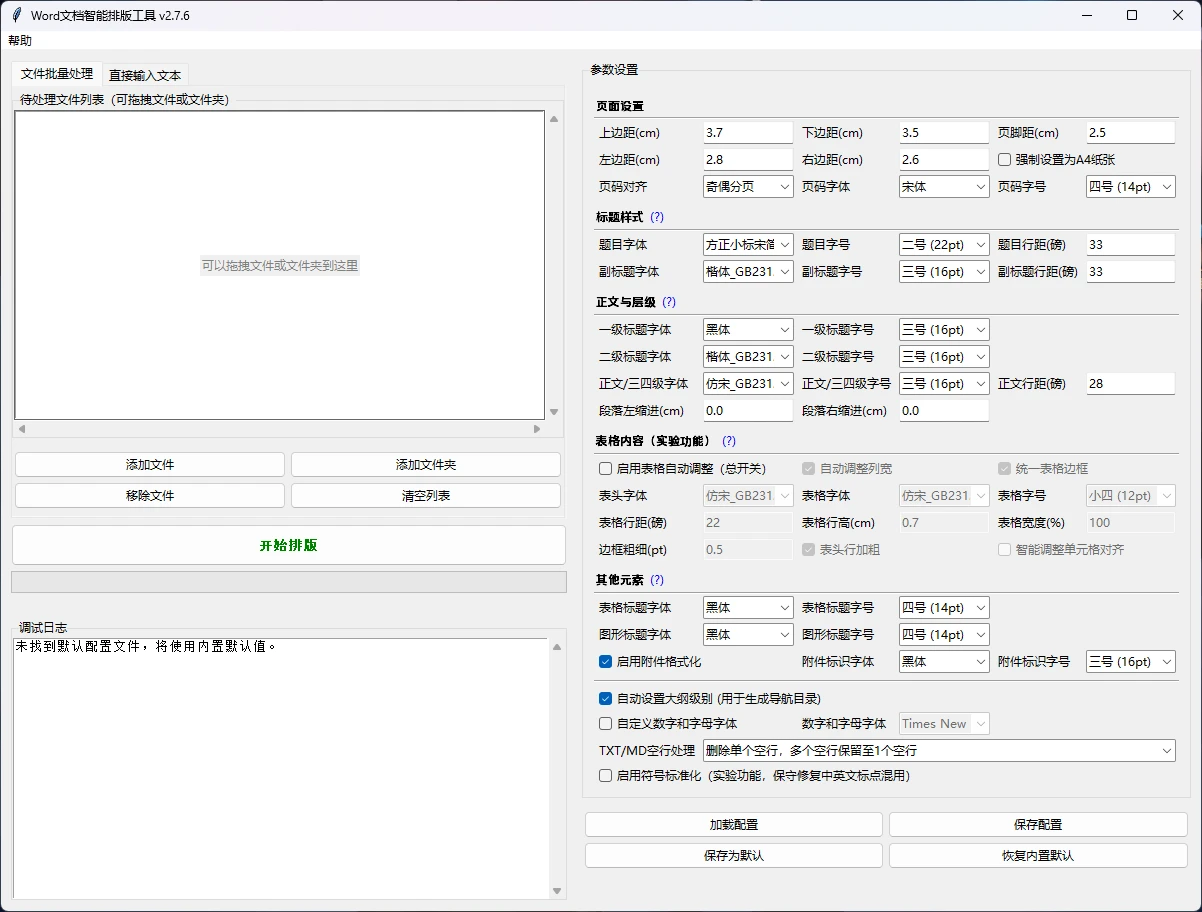Screen dimensions: 1202x912
Task: Click 左边距(cm) input field
Action: pos(748,159)
